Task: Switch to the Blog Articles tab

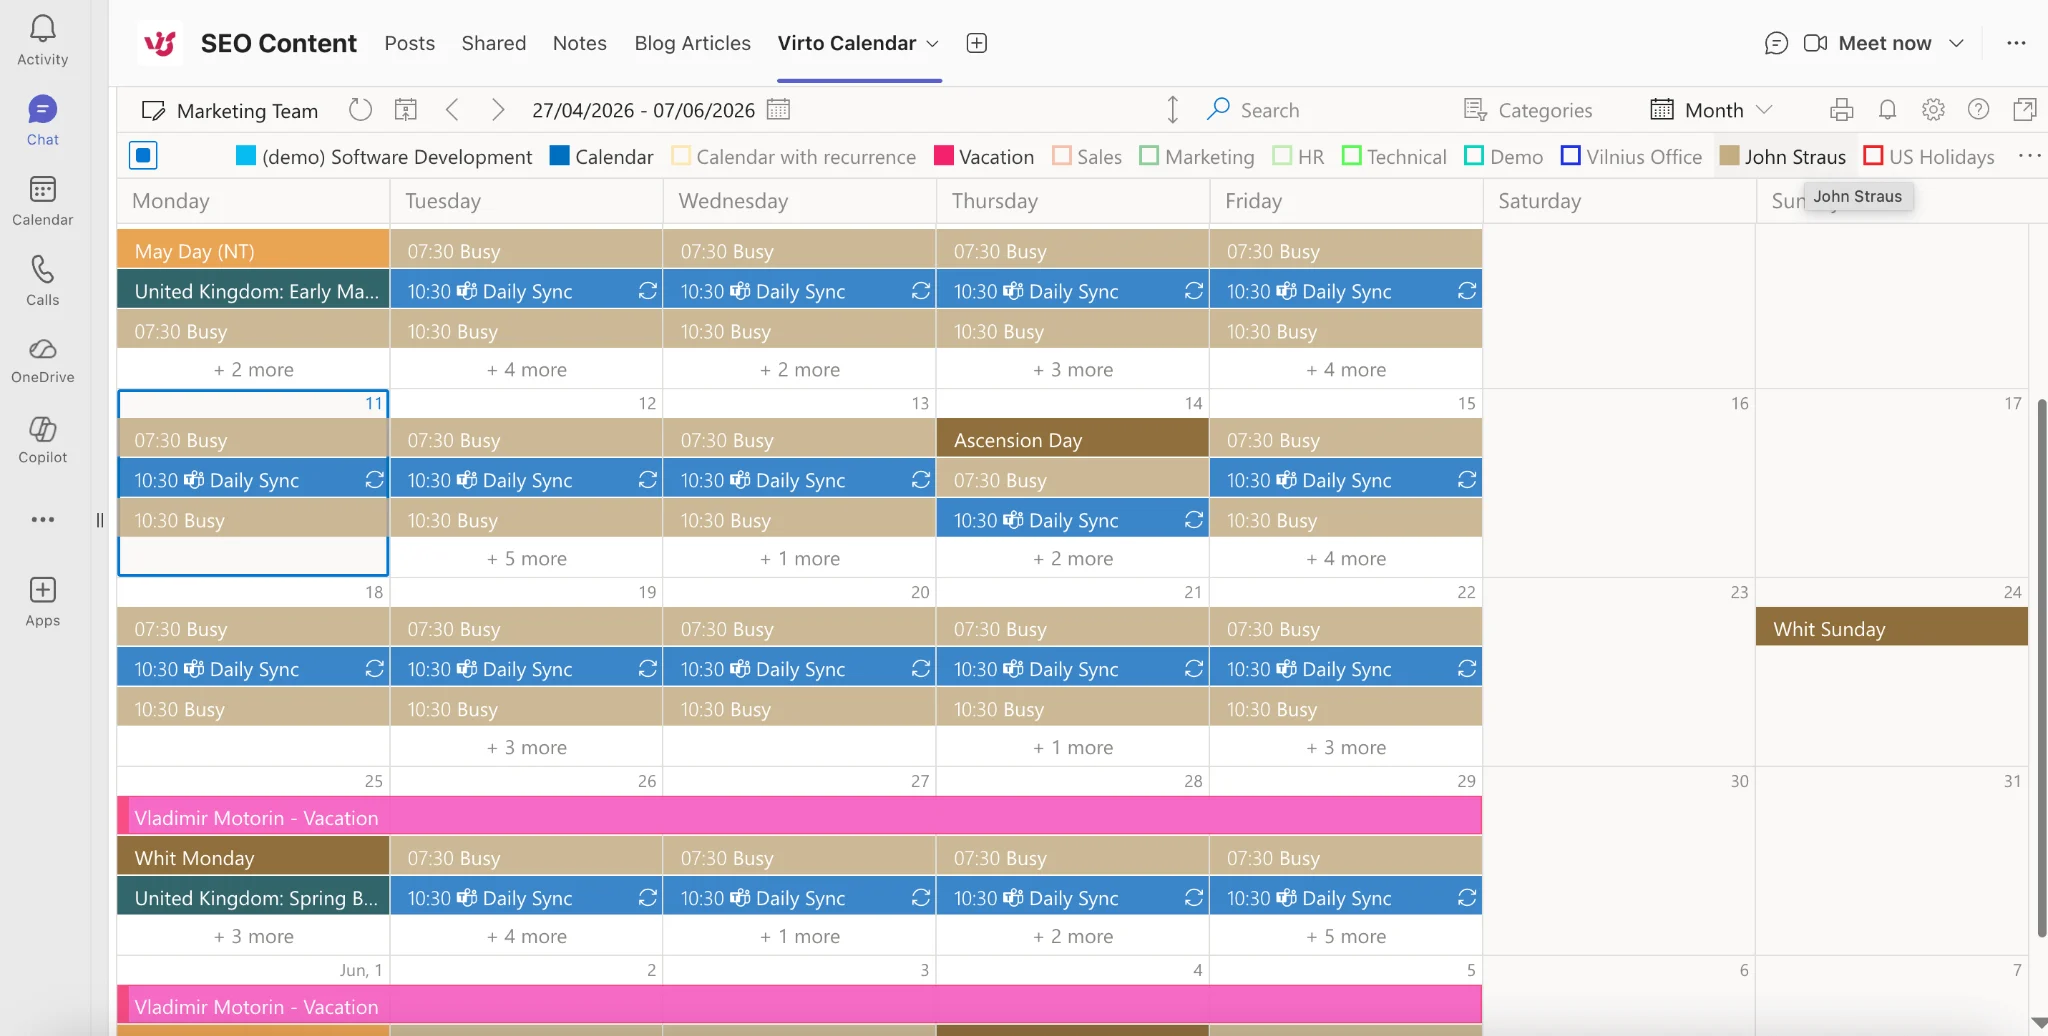Action: (x=692, y=43)
